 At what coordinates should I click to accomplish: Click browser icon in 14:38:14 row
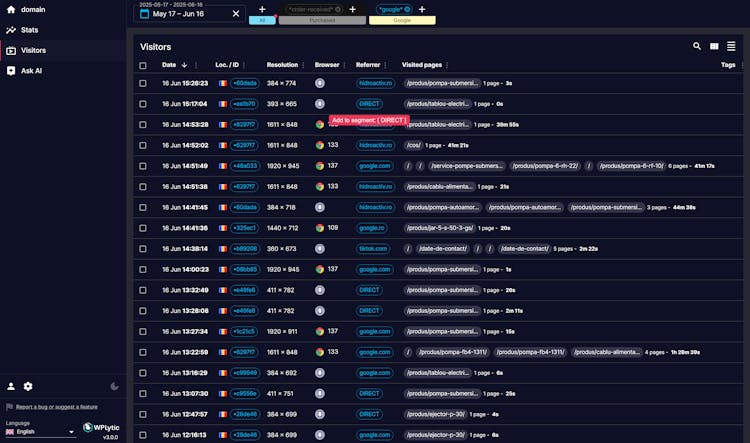coord(320,249)
